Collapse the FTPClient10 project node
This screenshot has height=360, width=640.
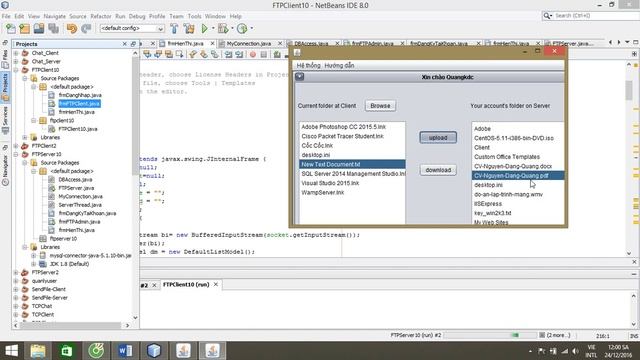tap(16, 70)
